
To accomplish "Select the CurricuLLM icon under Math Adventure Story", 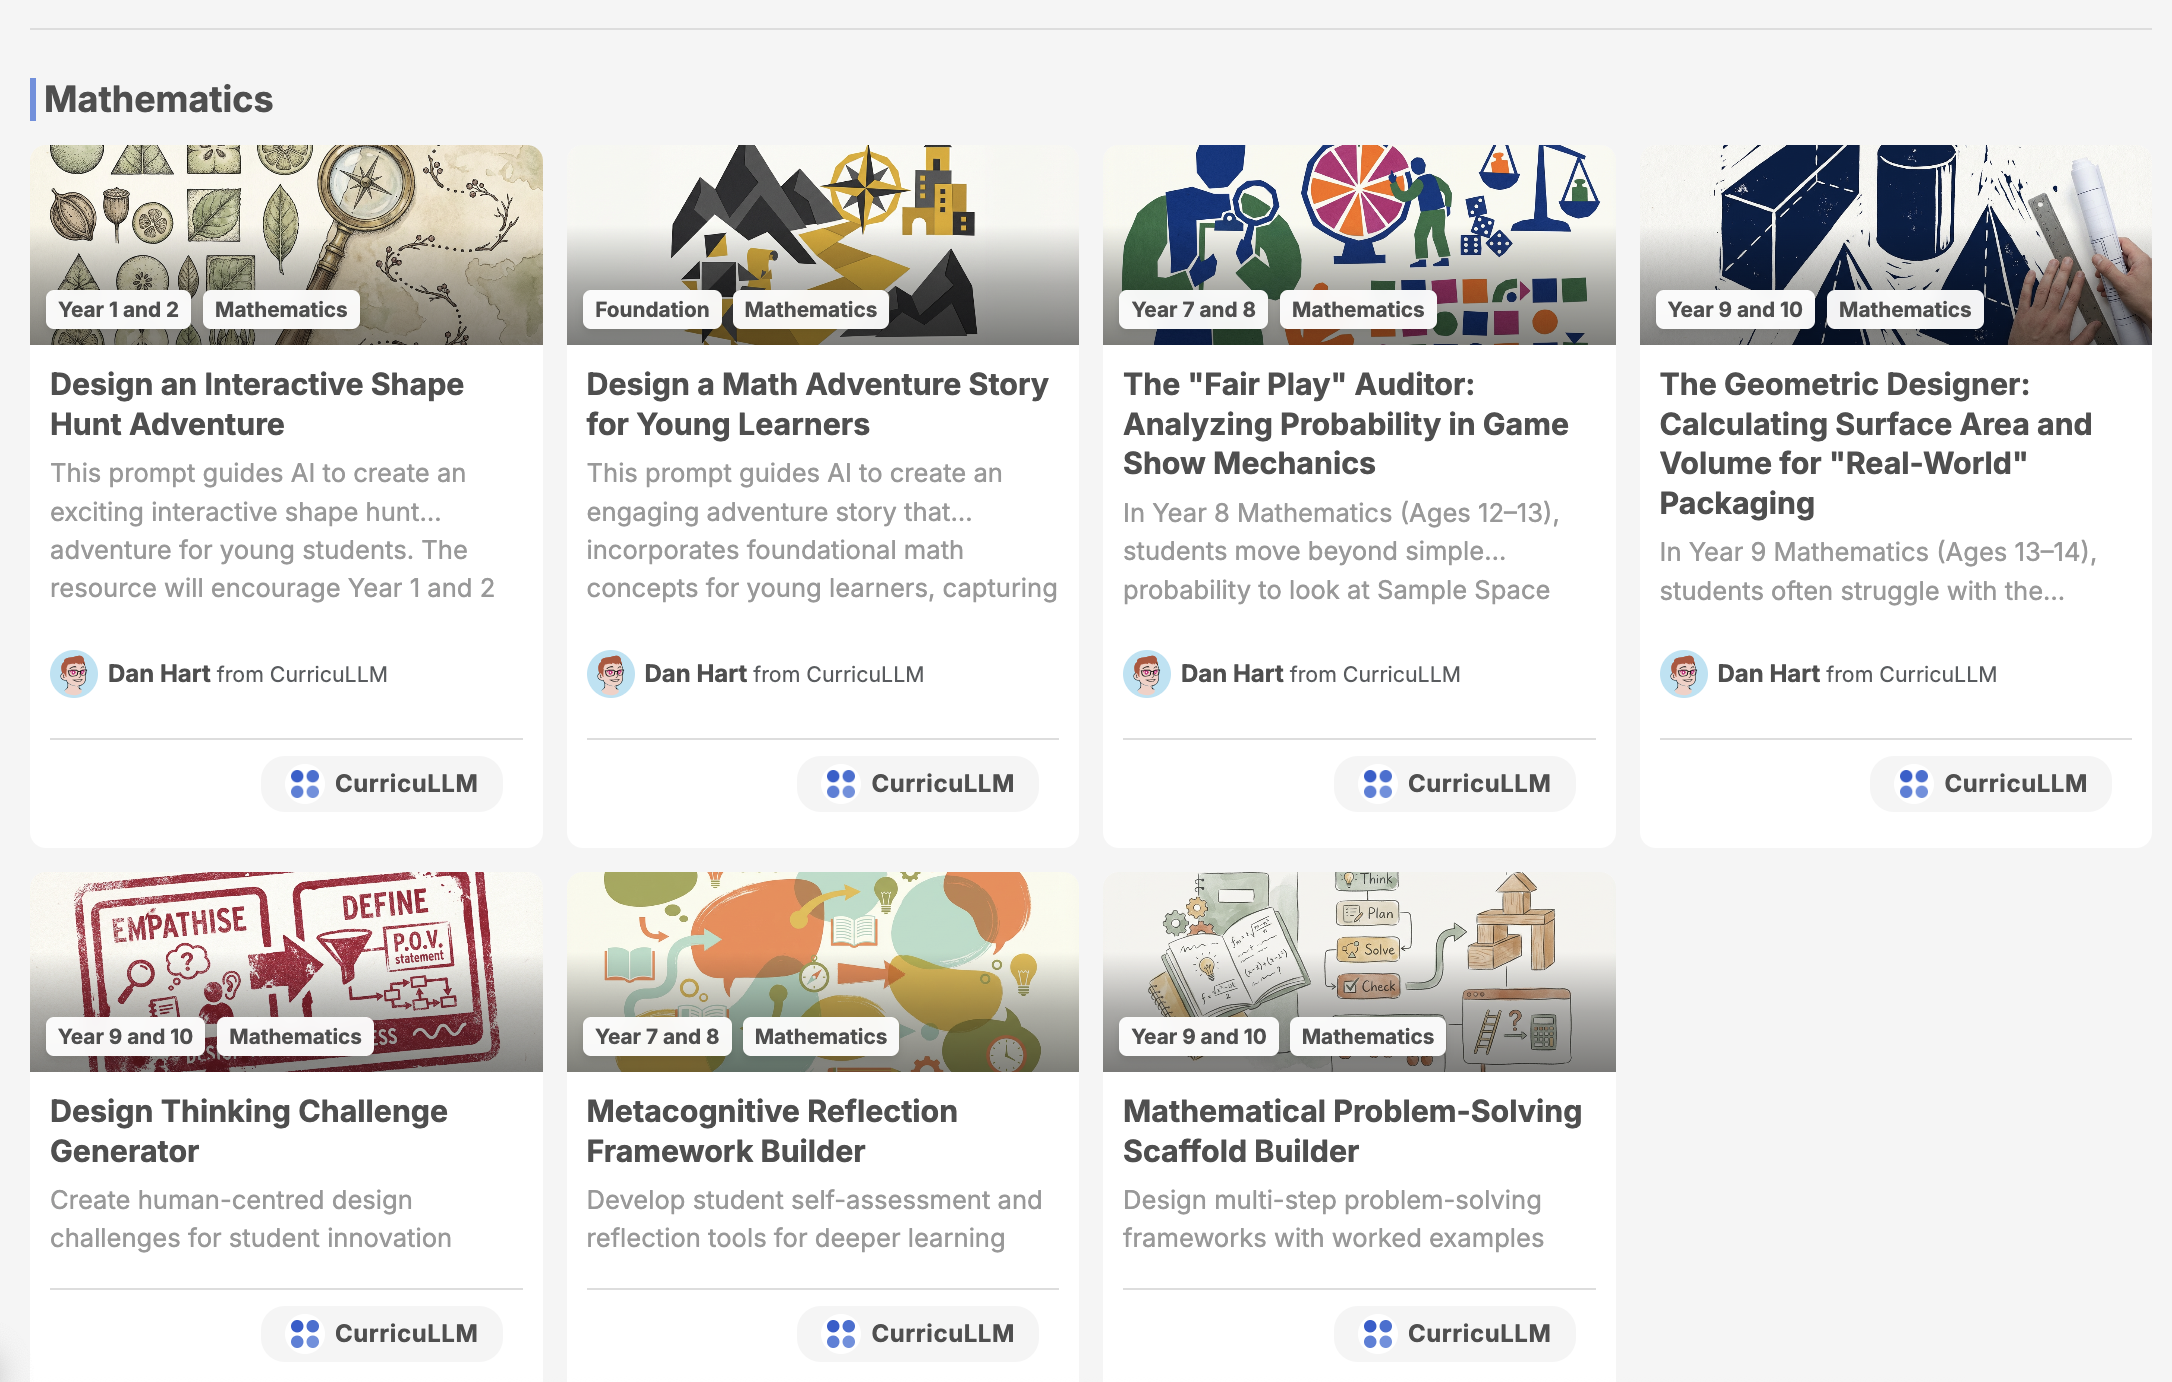I will [843, 784].
